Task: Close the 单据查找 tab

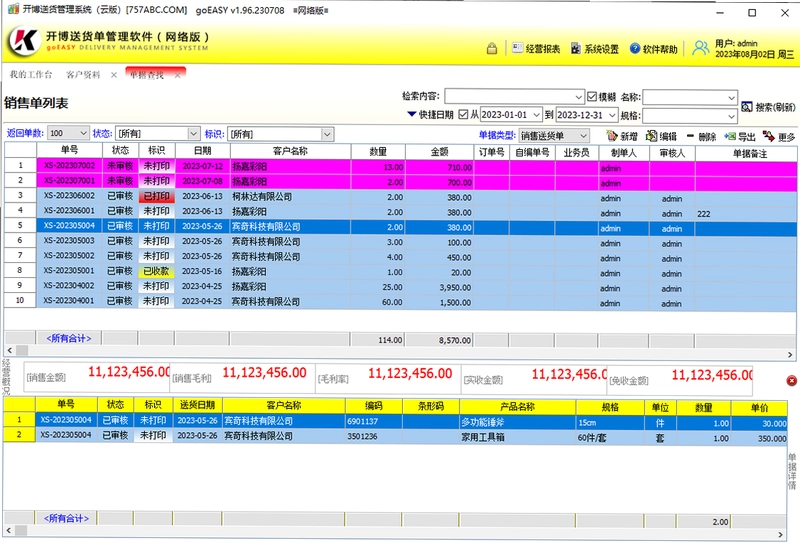Action: pos(178,76)
